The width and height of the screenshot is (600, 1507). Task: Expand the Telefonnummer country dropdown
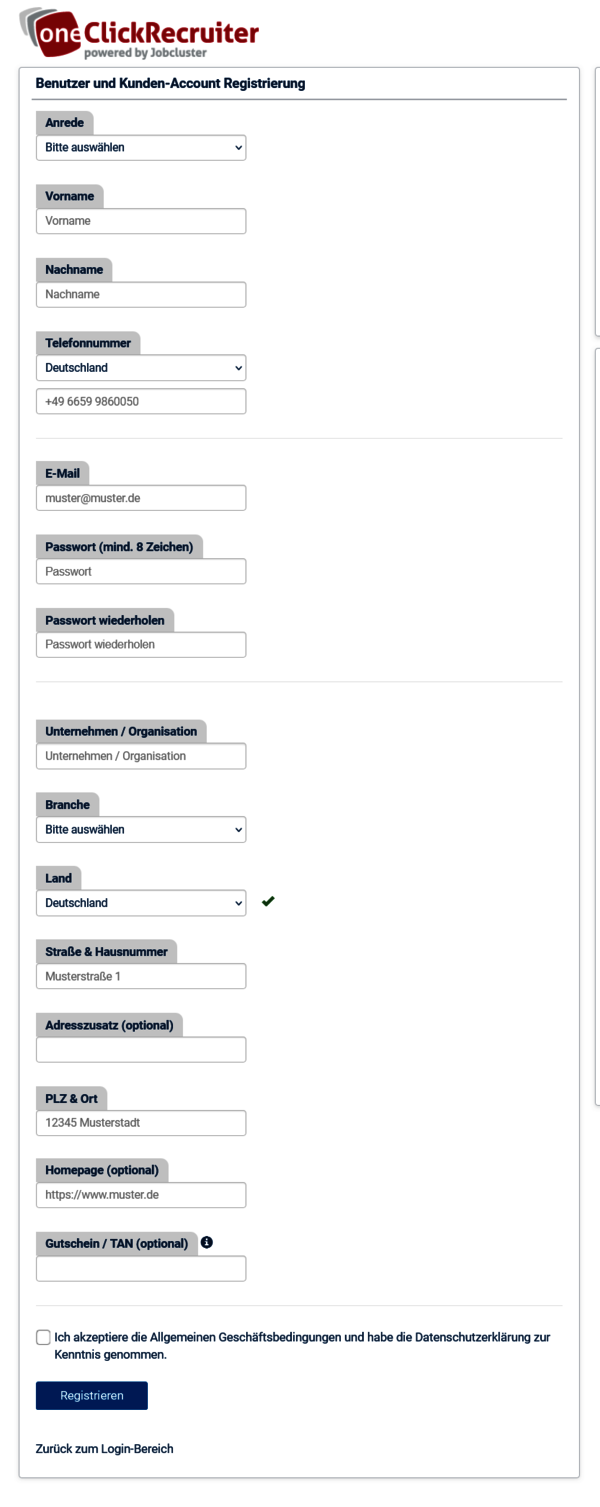[141, 367]
